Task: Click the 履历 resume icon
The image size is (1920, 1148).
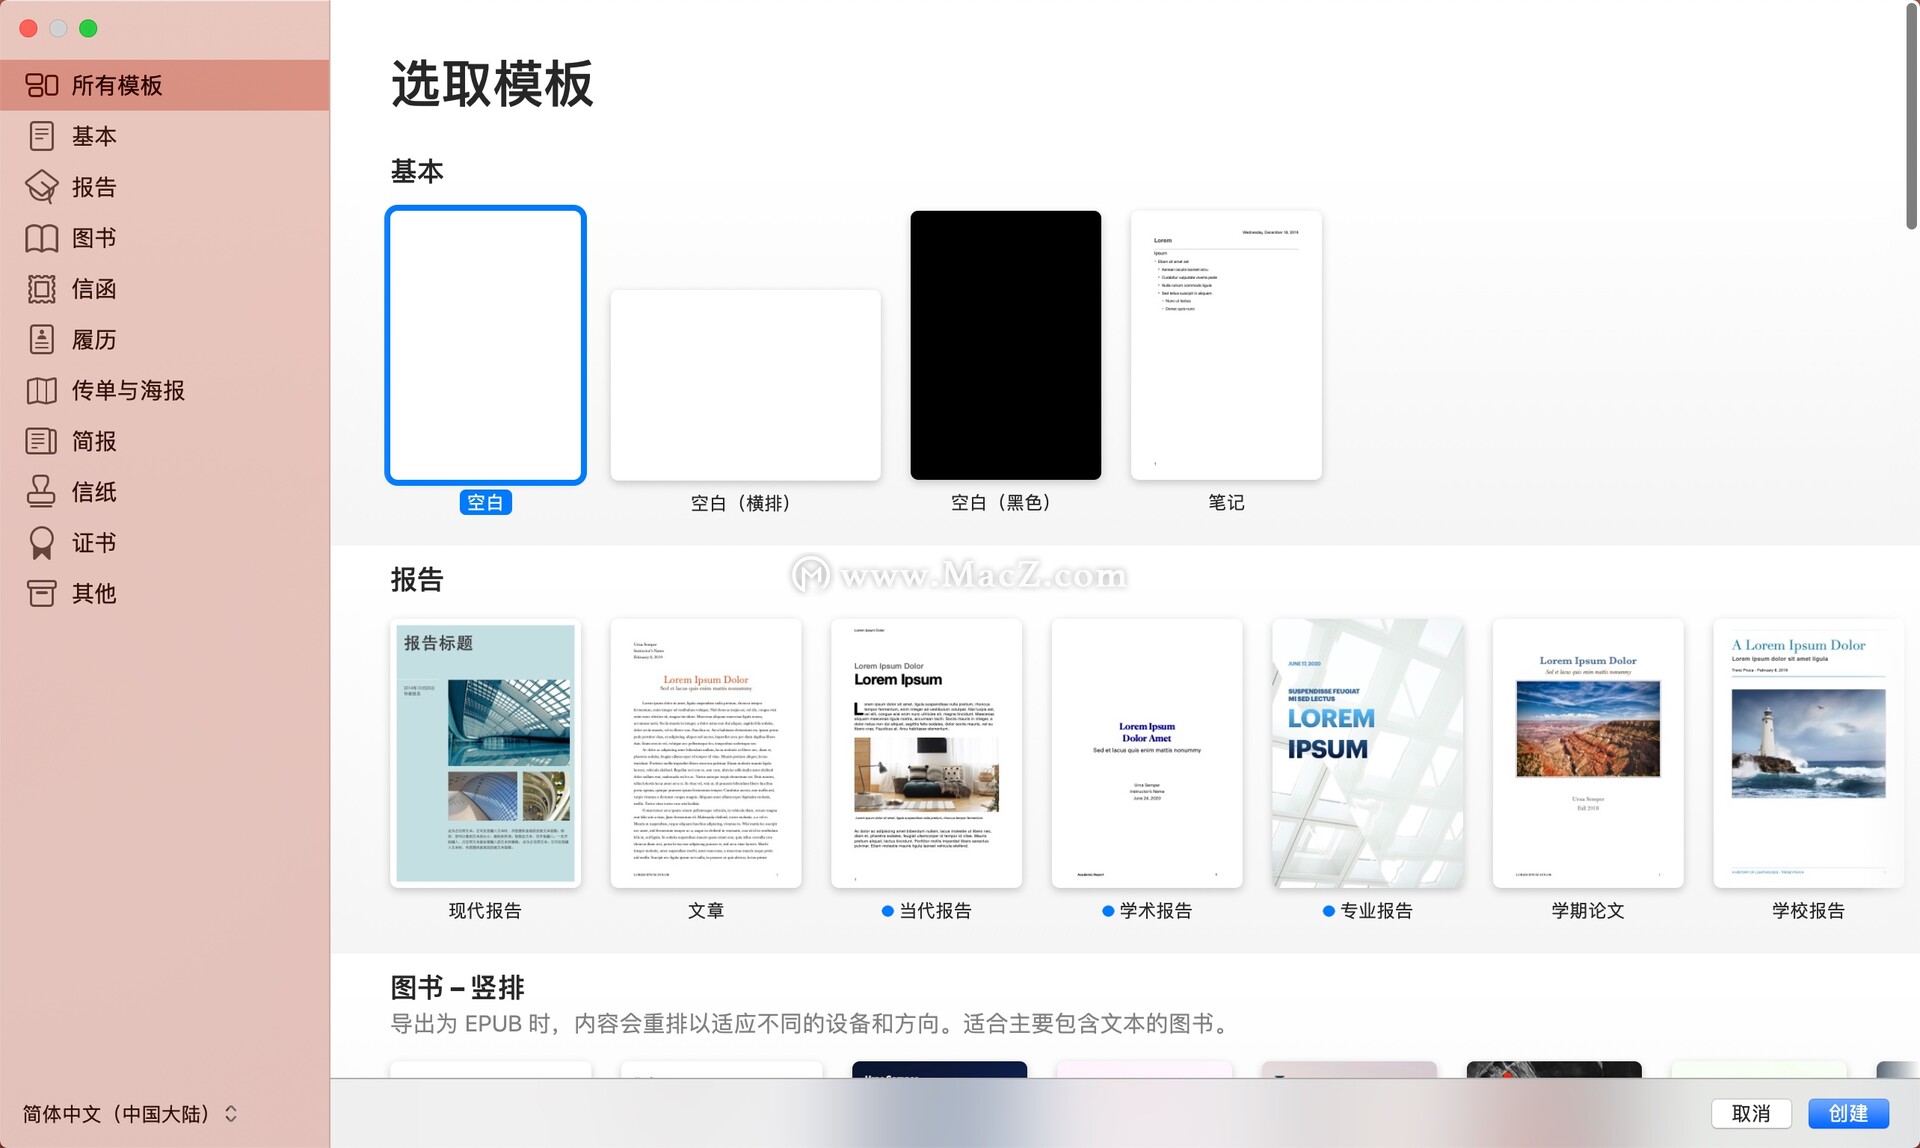Action: tap(42, 340)
